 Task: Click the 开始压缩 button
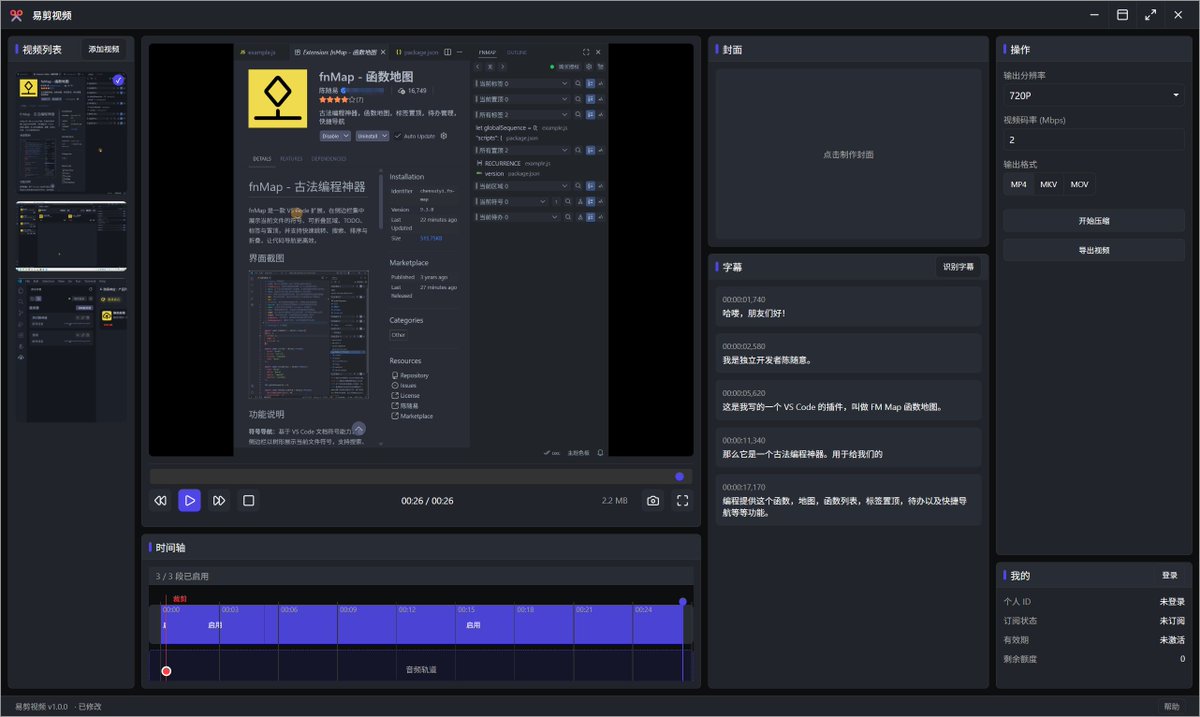click(1094, 221)
